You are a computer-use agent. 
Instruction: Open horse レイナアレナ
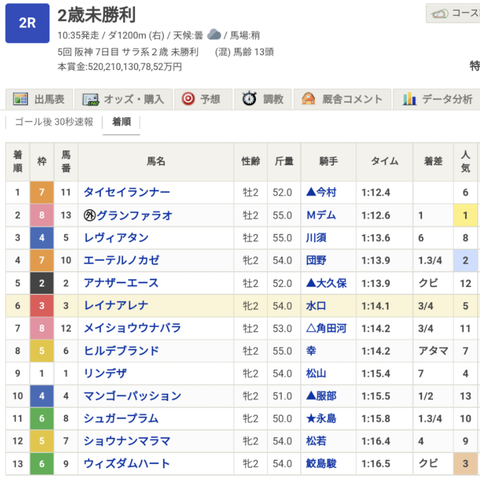[x=116, y=305]
